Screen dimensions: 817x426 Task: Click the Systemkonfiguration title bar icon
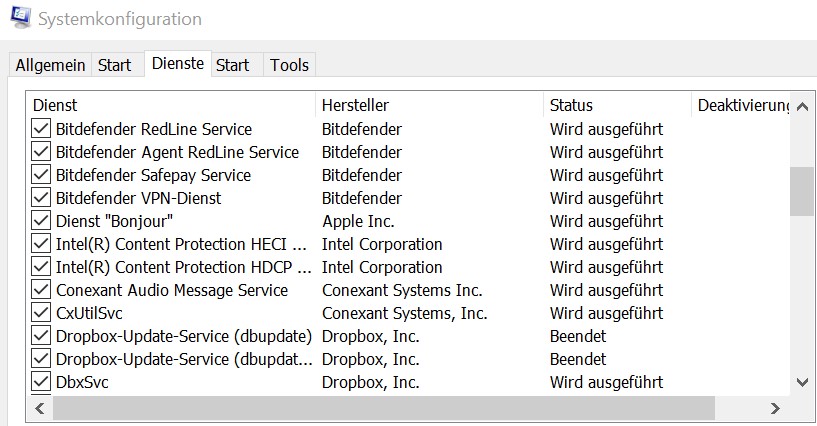pos(16,19)
